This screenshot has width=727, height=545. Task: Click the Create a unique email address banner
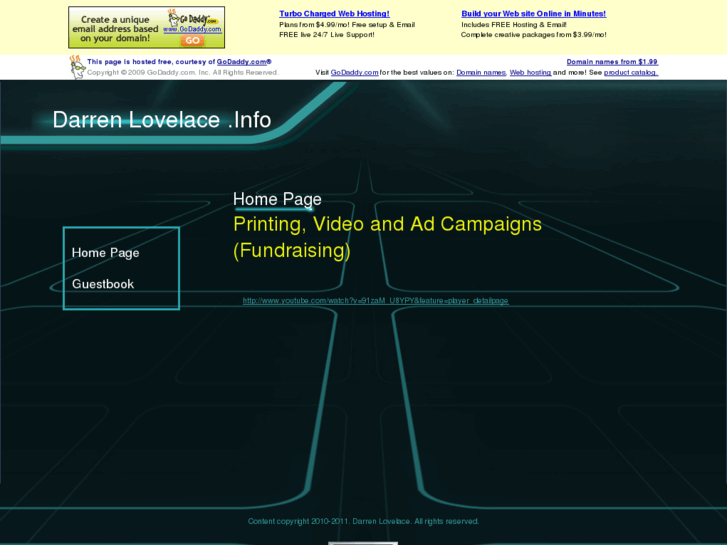(x=147, y=27)
